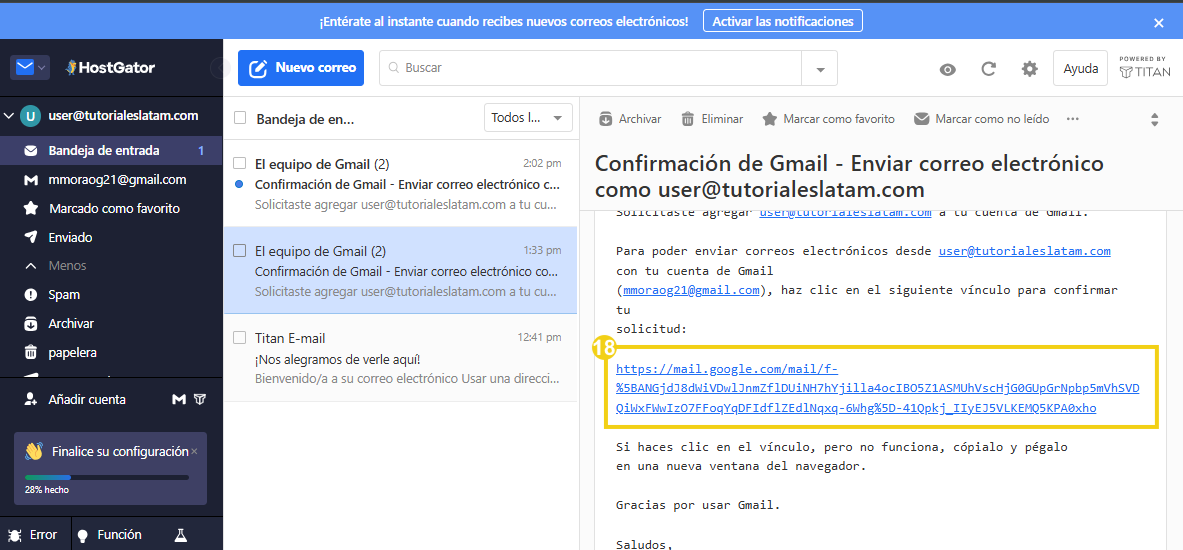This screenshot has width=1183, height=550.
Task: Click user@tutorialeslatam.com link after 'desde'
Action: pos(1025,250)
